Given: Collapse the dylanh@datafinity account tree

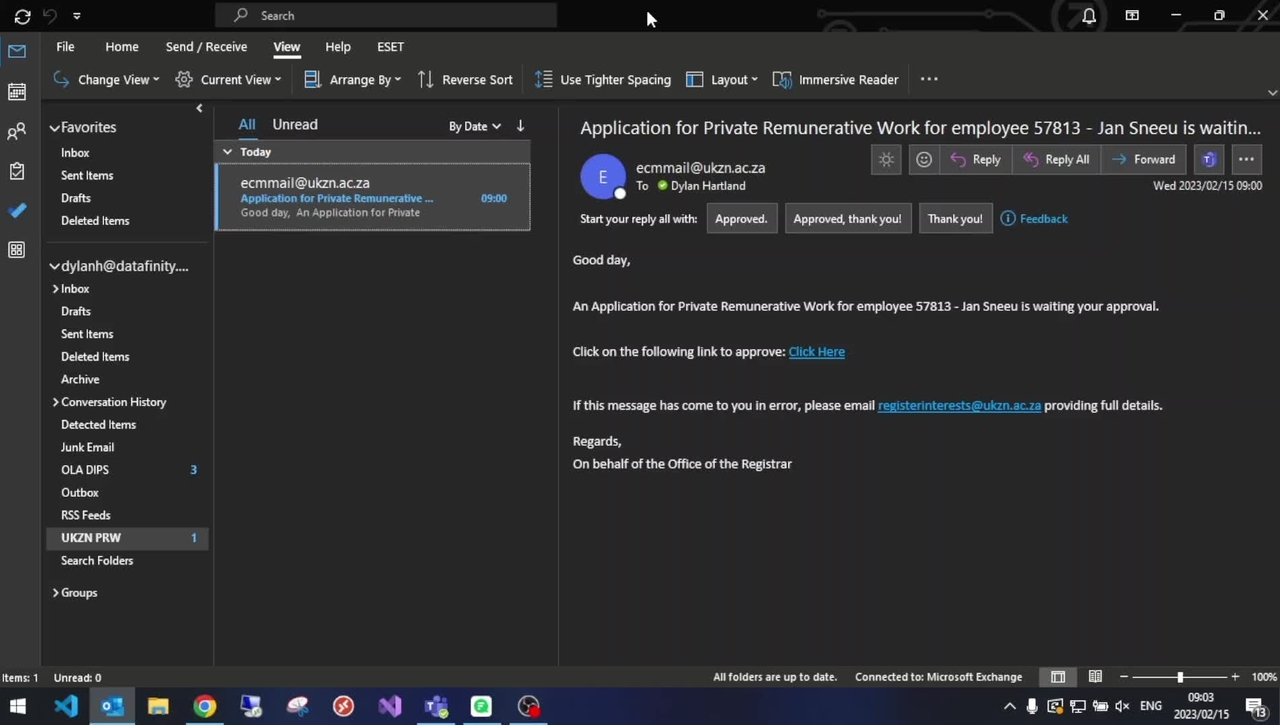Looking at the screenshot, I should point(55,267).
